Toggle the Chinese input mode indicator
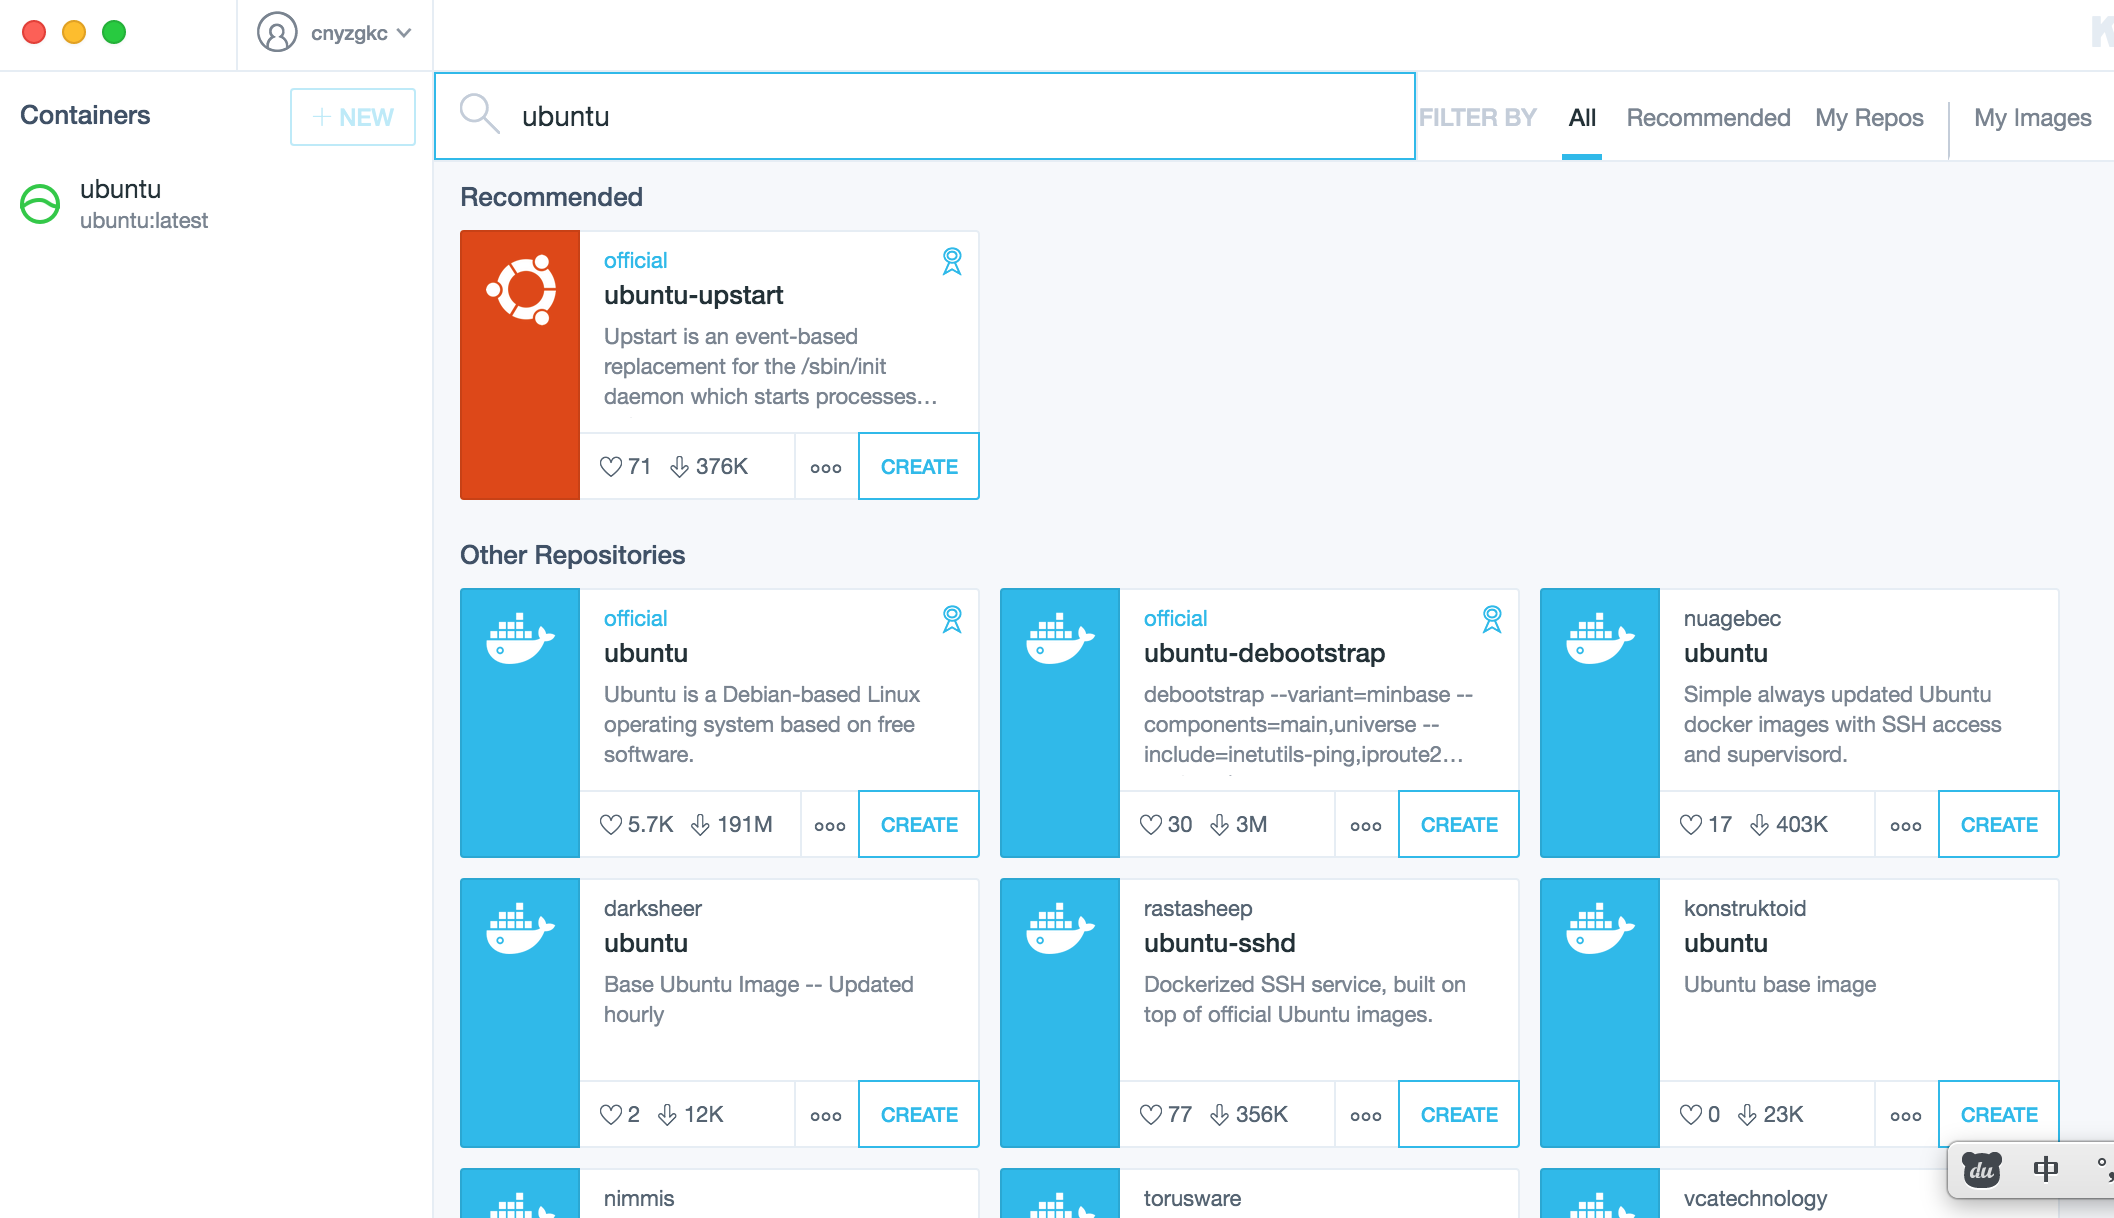2114x1218 pixels. tap(2045, 1169)
